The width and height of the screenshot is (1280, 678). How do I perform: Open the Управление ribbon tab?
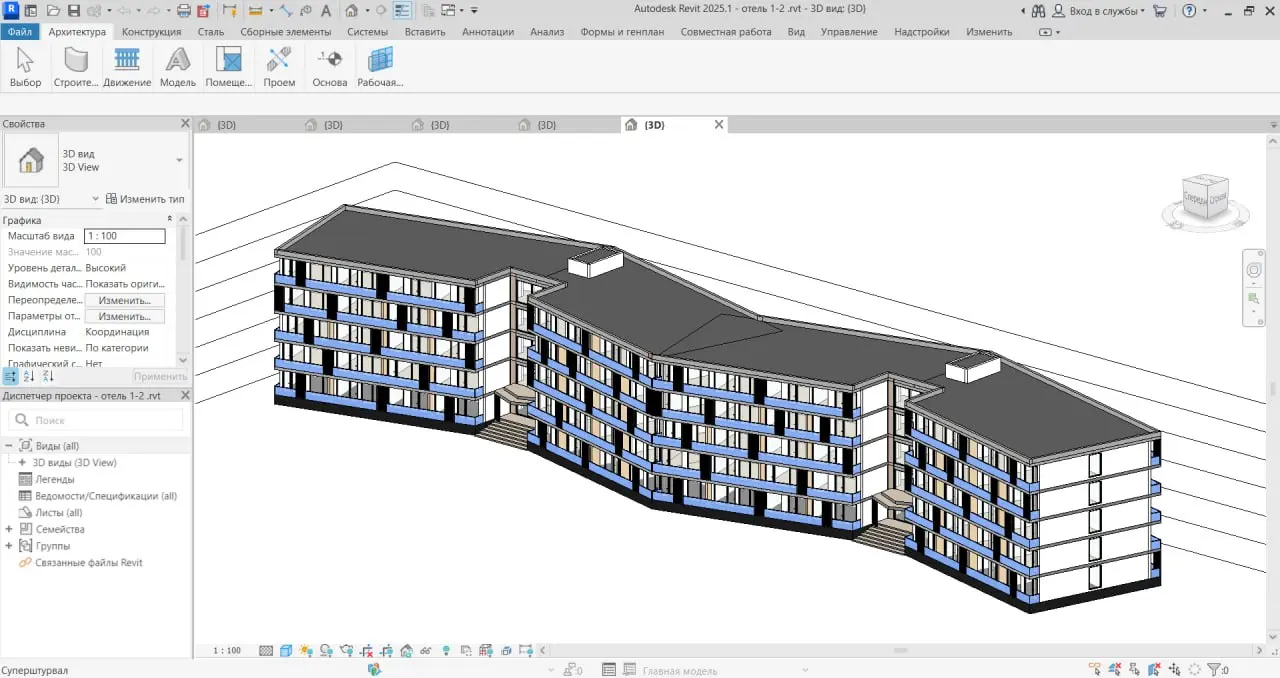point(849,31)
